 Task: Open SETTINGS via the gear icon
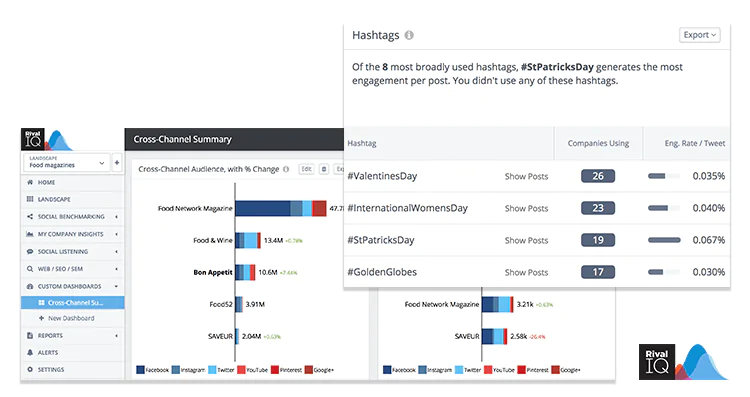click(30, 369)
